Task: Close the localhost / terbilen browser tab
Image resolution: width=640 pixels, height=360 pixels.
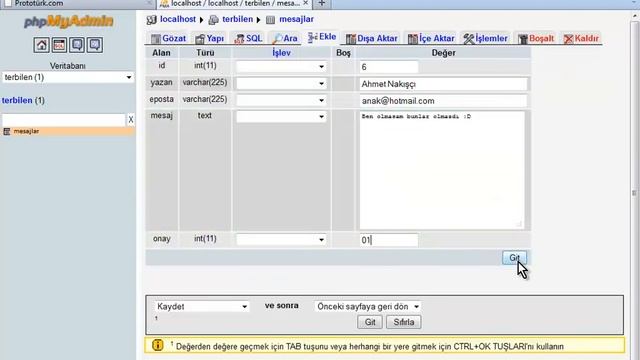Action: pyautogui.click(x=305, y=3)
